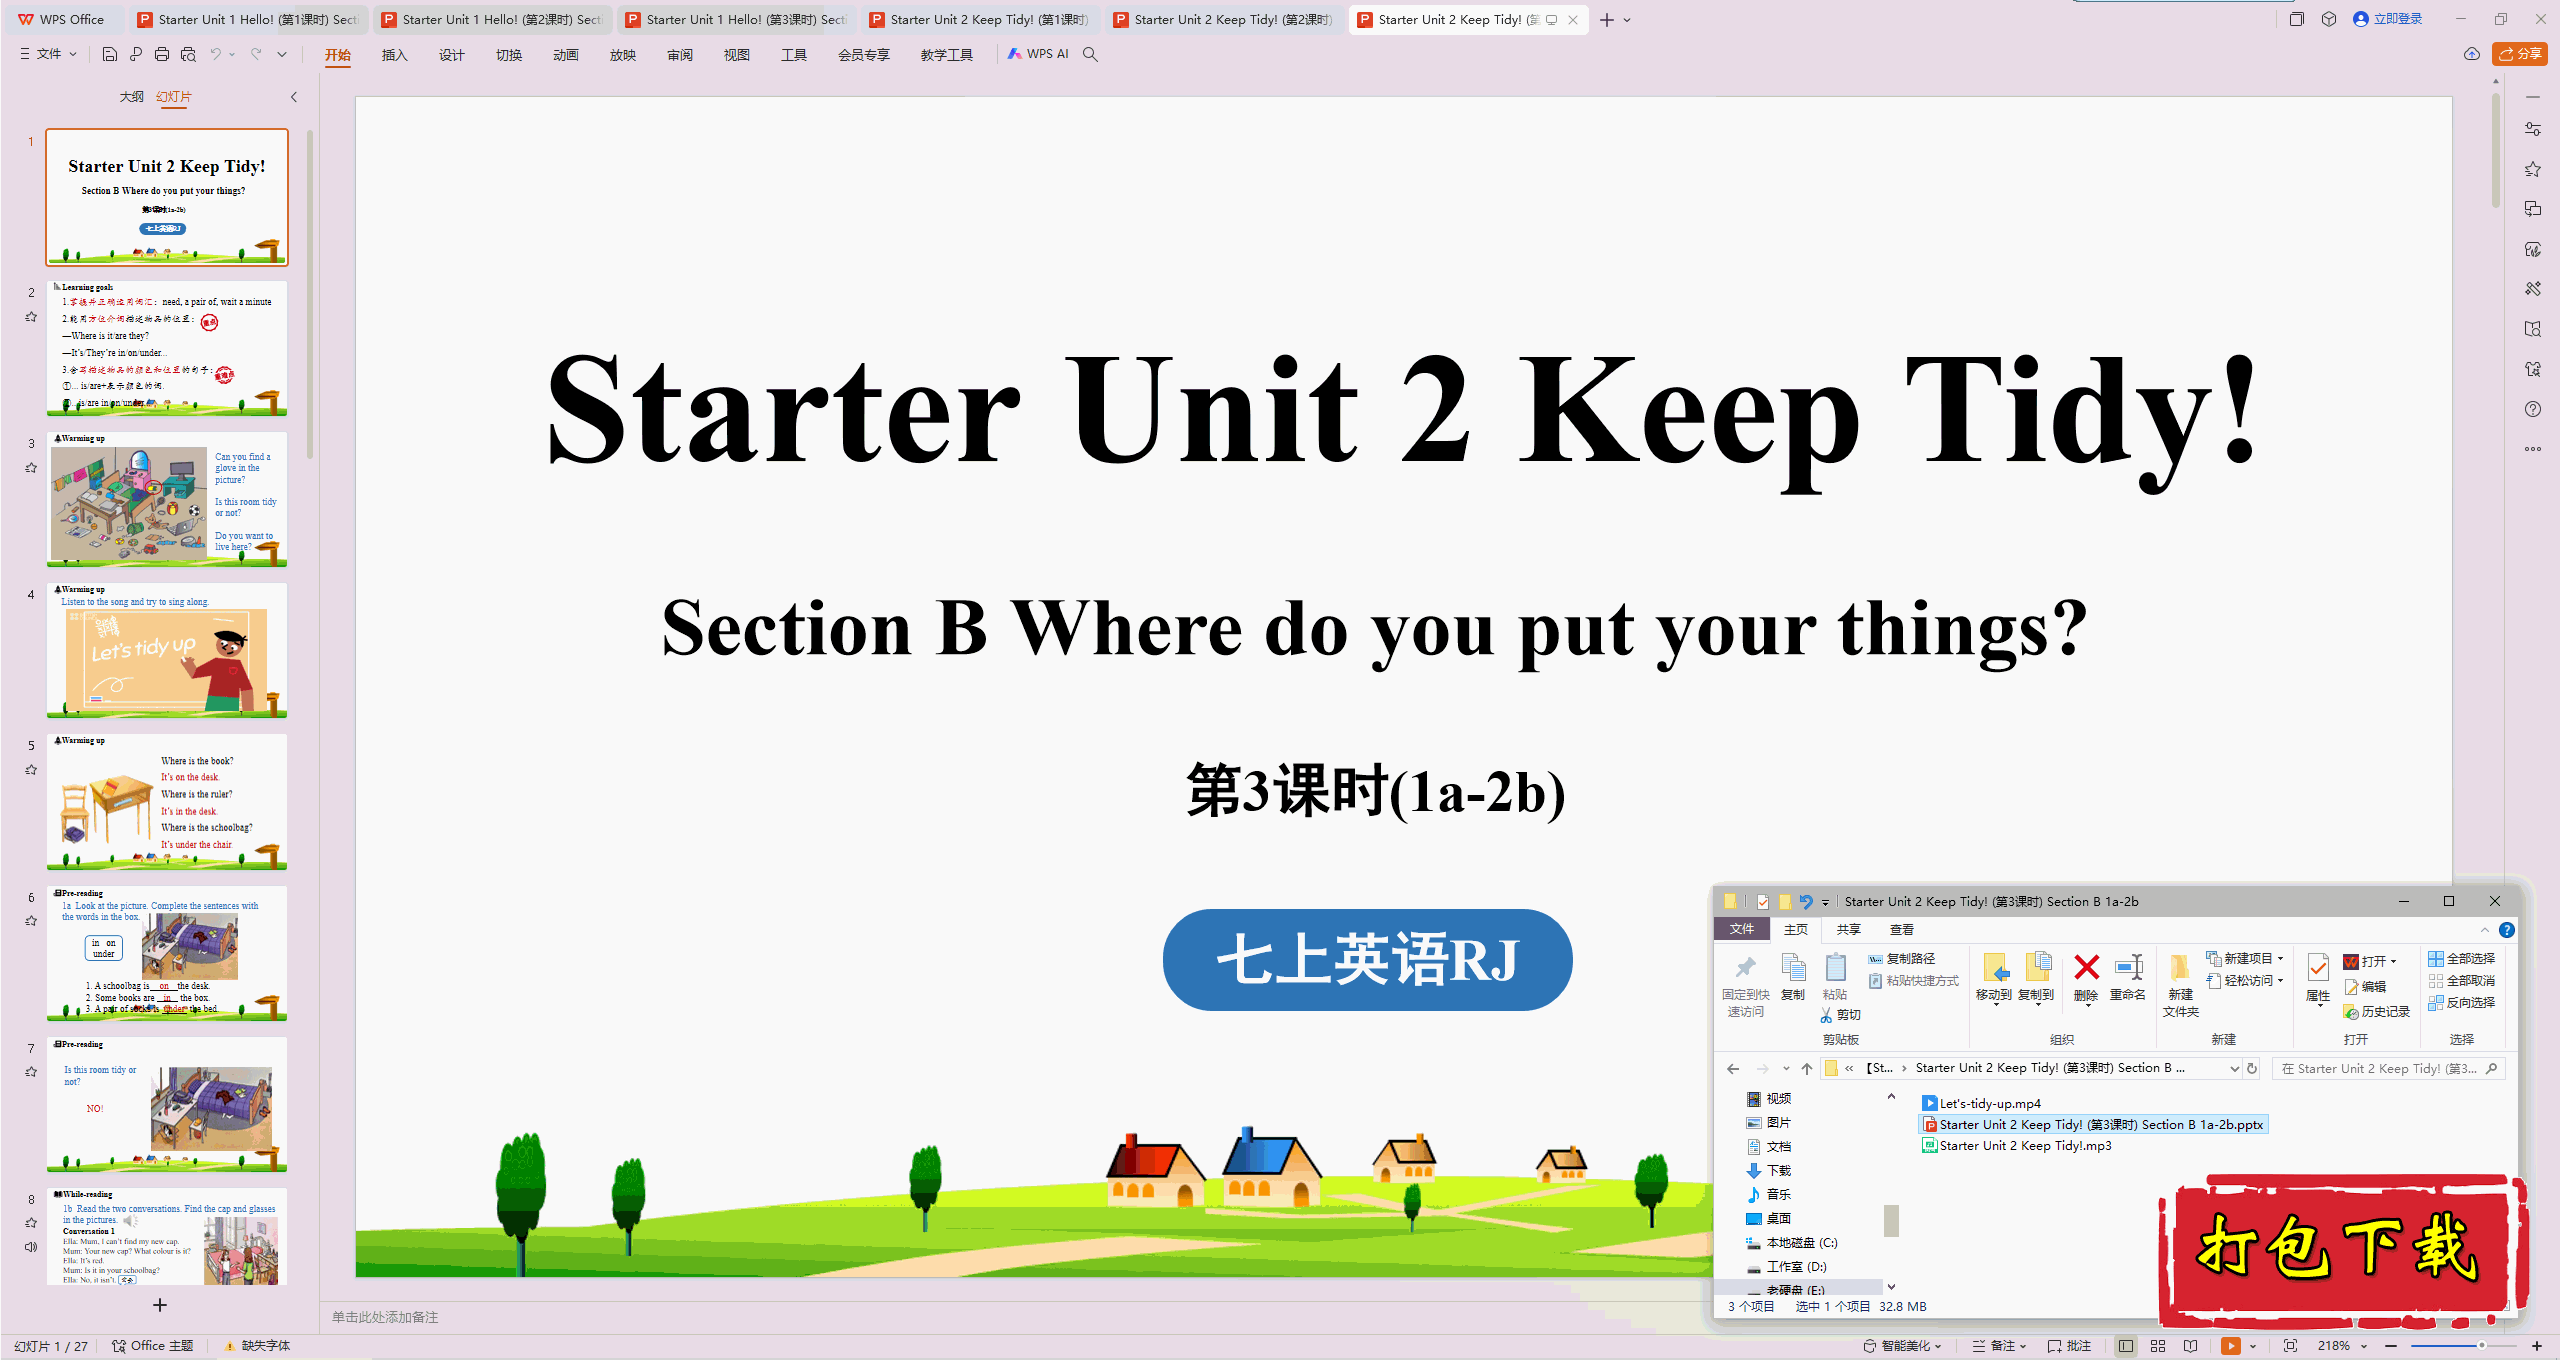The width and height of the screenshot is (2560, 1360).
Task: Switch to slide sorter view icon
Action: point(2158,1346)
